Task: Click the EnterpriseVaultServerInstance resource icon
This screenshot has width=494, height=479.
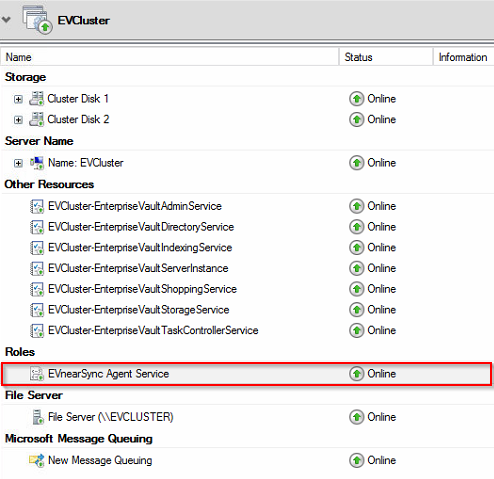Action: [x=37, y=268]
